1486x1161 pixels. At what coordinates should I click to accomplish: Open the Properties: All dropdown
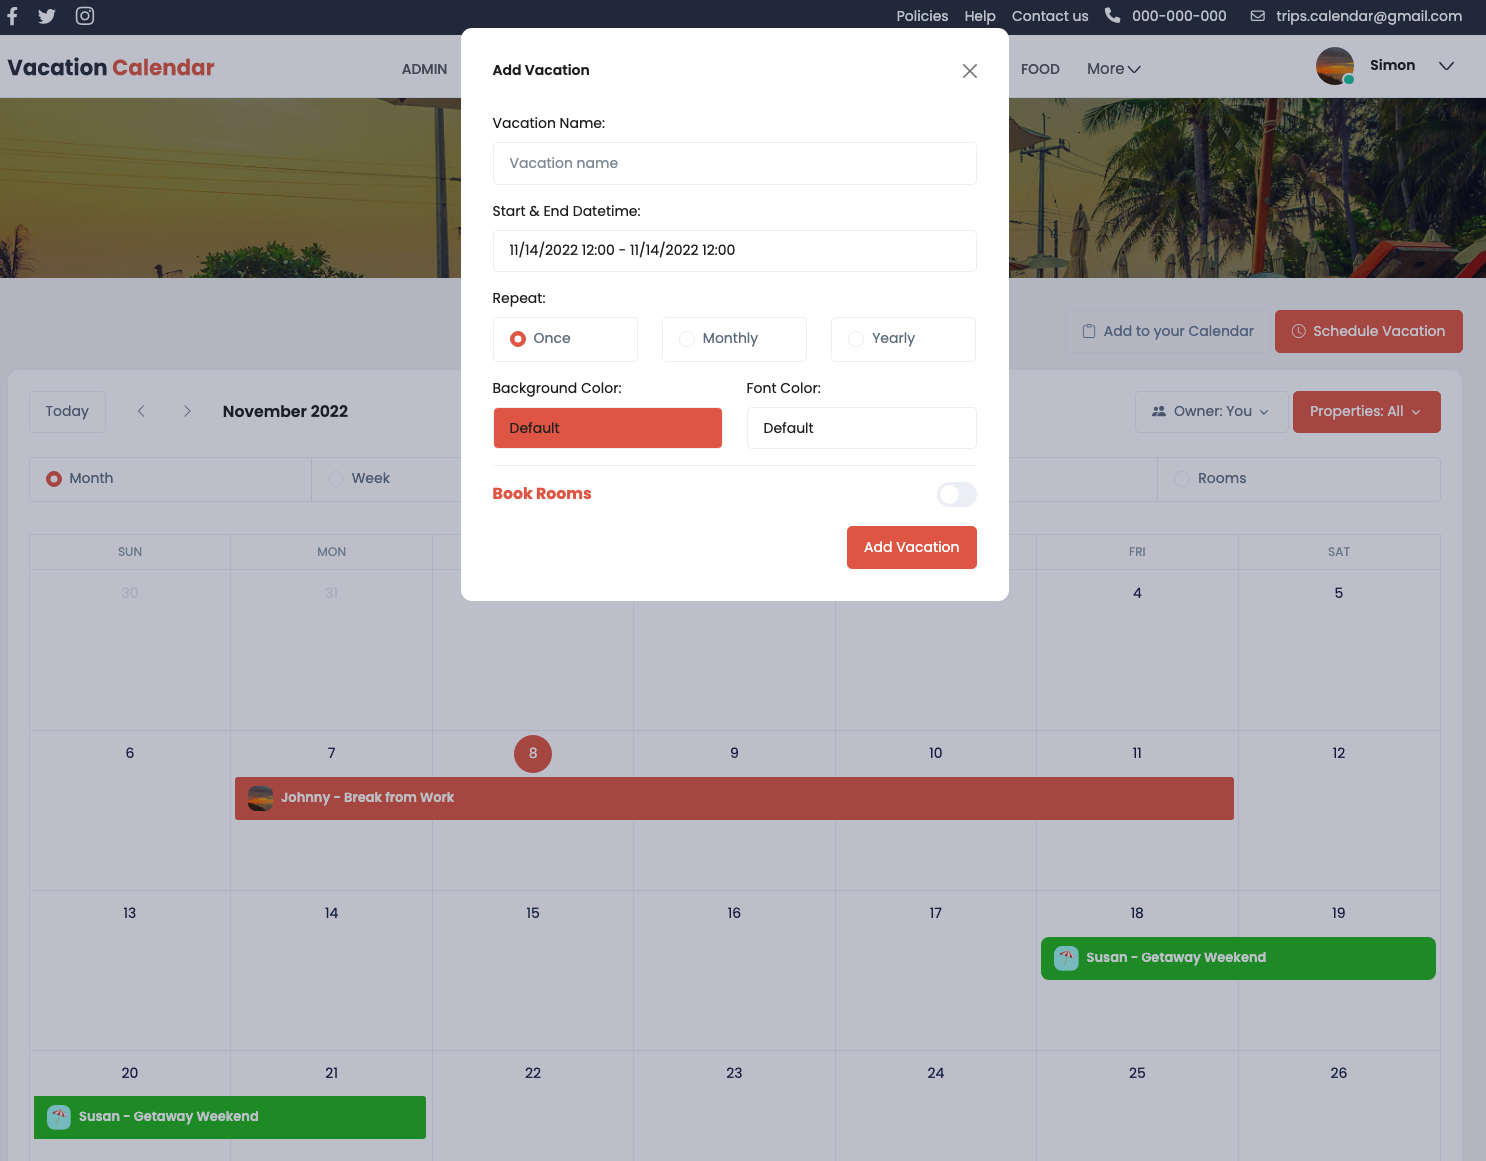click(x=1365, y=412)
